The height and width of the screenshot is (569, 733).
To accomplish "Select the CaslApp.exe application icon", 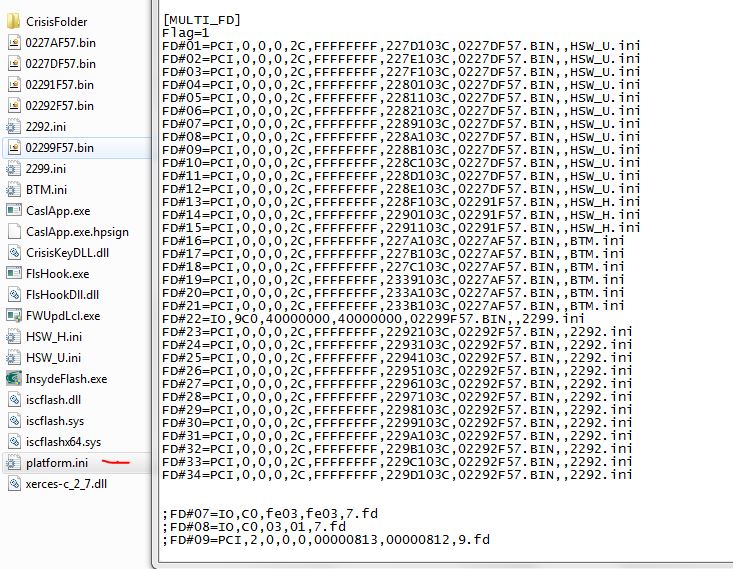I will (14, 210).
